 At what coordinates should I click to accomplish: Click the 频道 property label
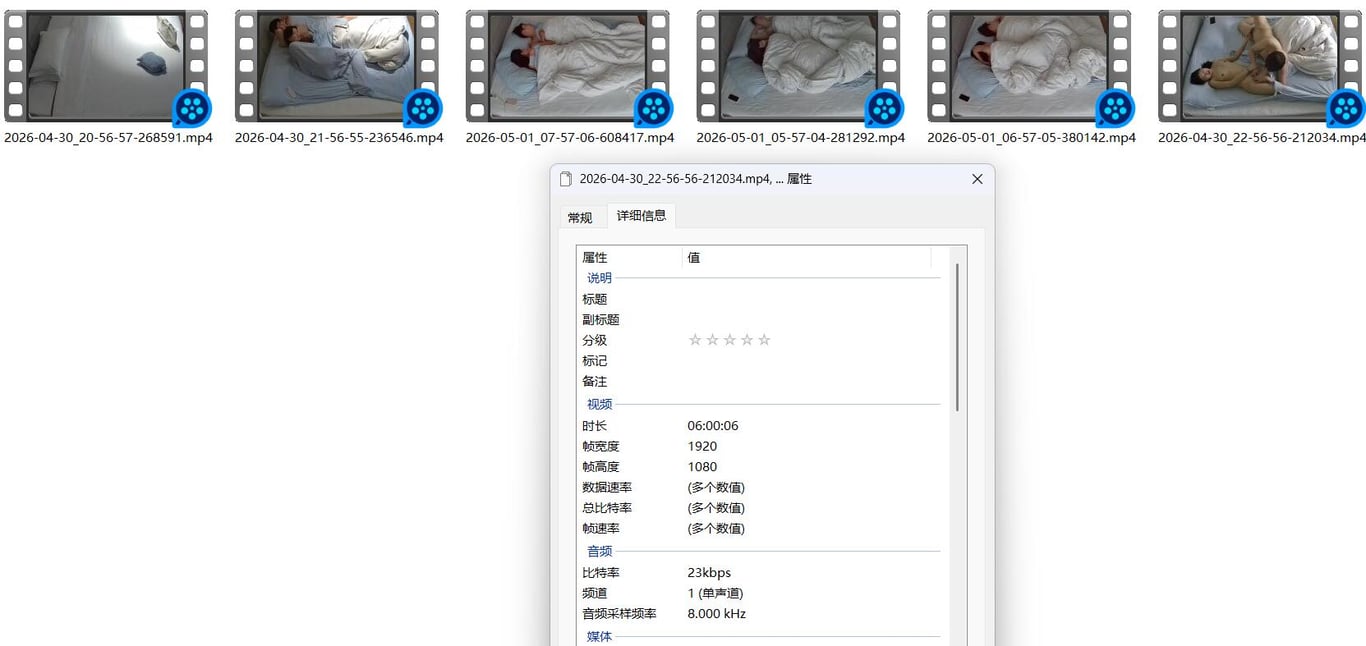tap(595, 593)
